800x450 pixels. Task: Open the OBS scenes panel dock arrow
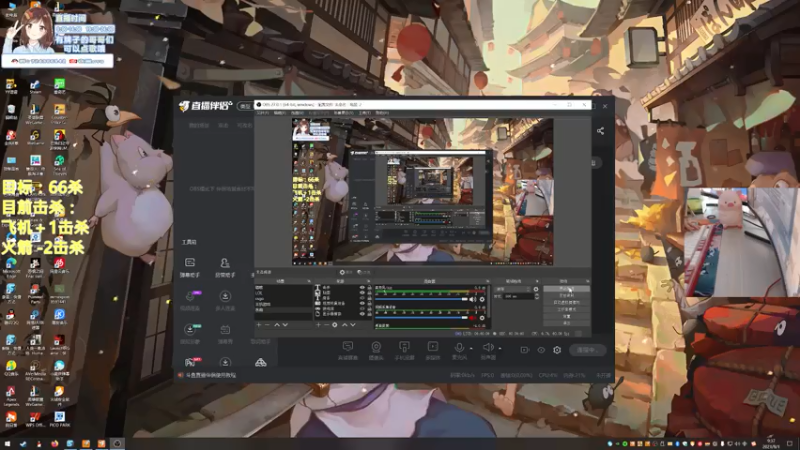tap(309, 281)
